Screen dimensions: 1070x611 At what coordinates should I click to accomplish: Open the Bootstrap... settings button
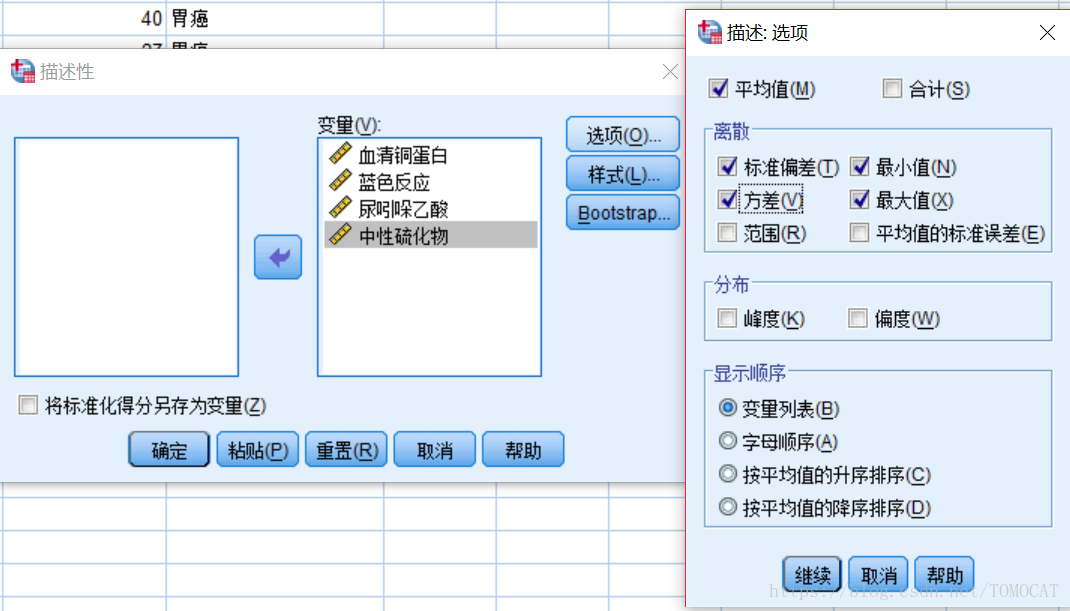tap(622, 212)
